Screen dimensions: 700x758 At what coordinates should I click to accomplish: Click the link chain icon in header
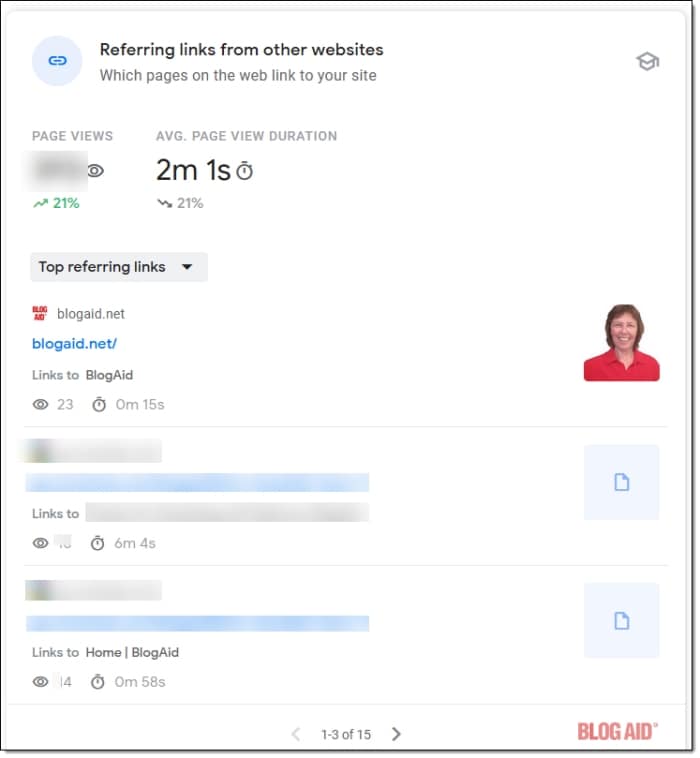point(58,61)
